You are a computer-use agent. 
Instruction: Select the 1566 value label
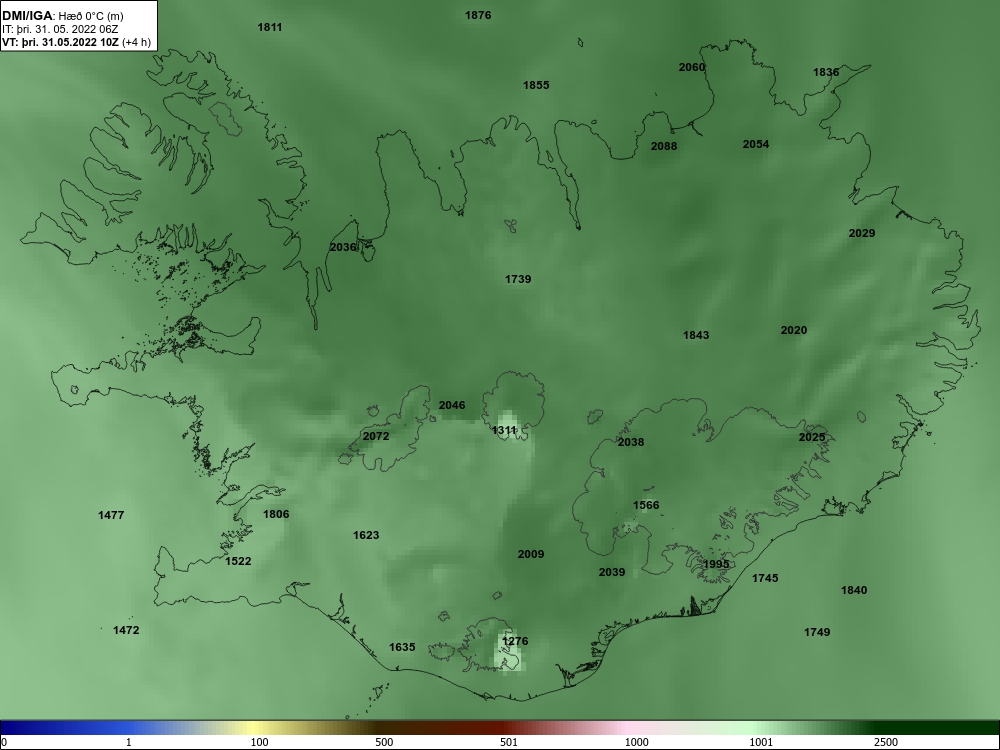tap(646, 506)
